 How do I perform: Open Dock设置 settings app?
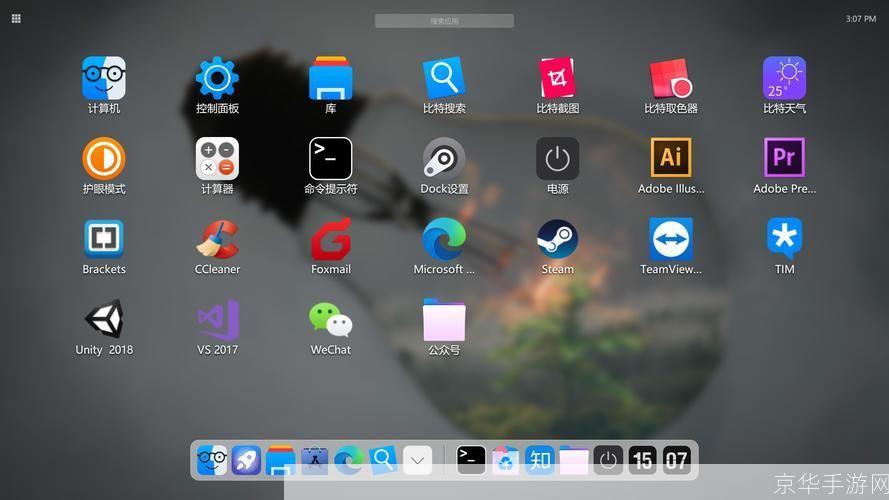444,159
